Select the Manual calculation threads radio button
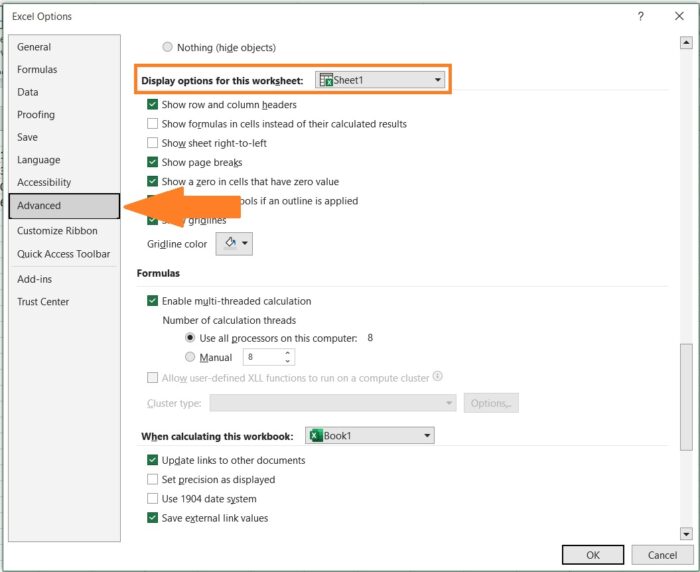The image size is (700, 572). pyautogui.click(x=190, y=357)
